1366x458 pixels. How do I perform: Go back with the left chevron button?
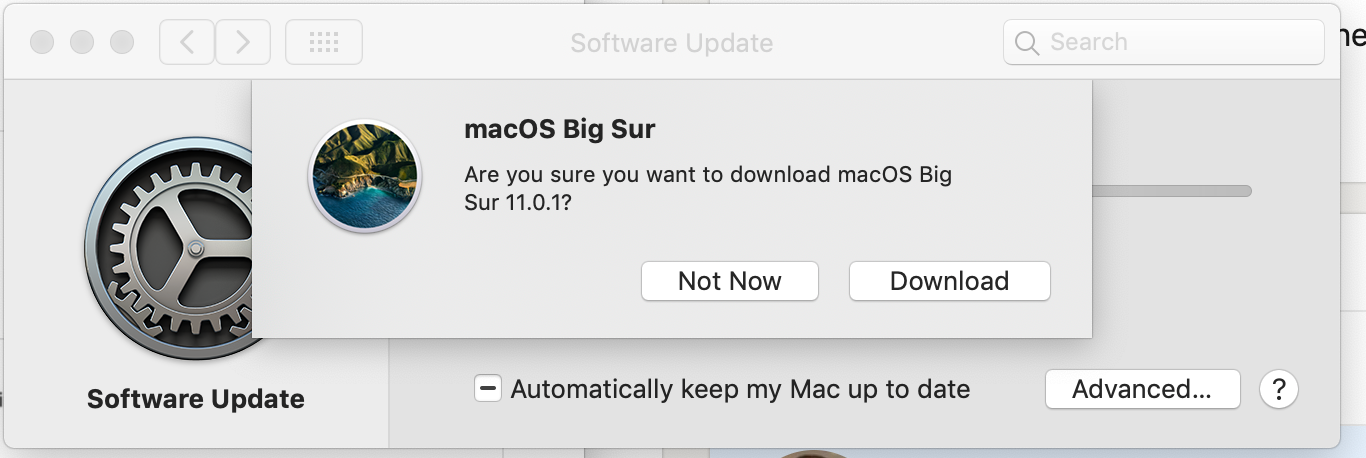coord(187,42)
